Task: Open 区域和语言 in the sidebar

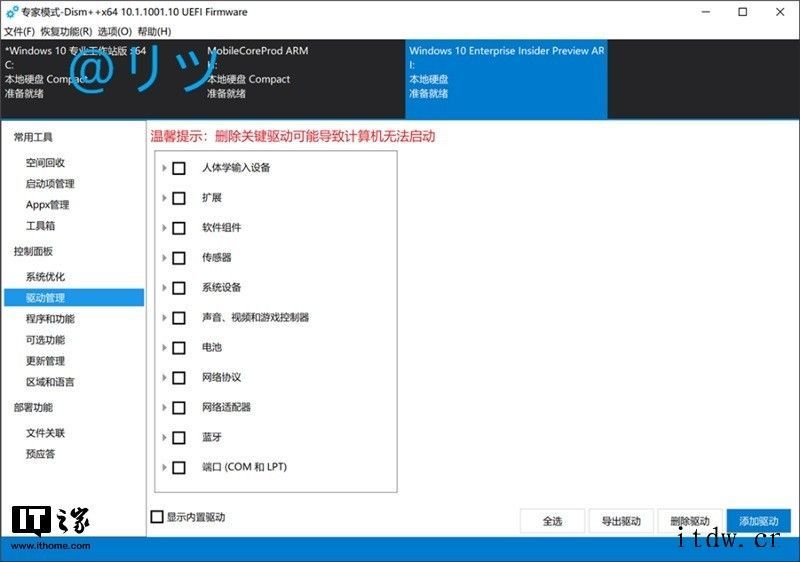Action: 50,381
